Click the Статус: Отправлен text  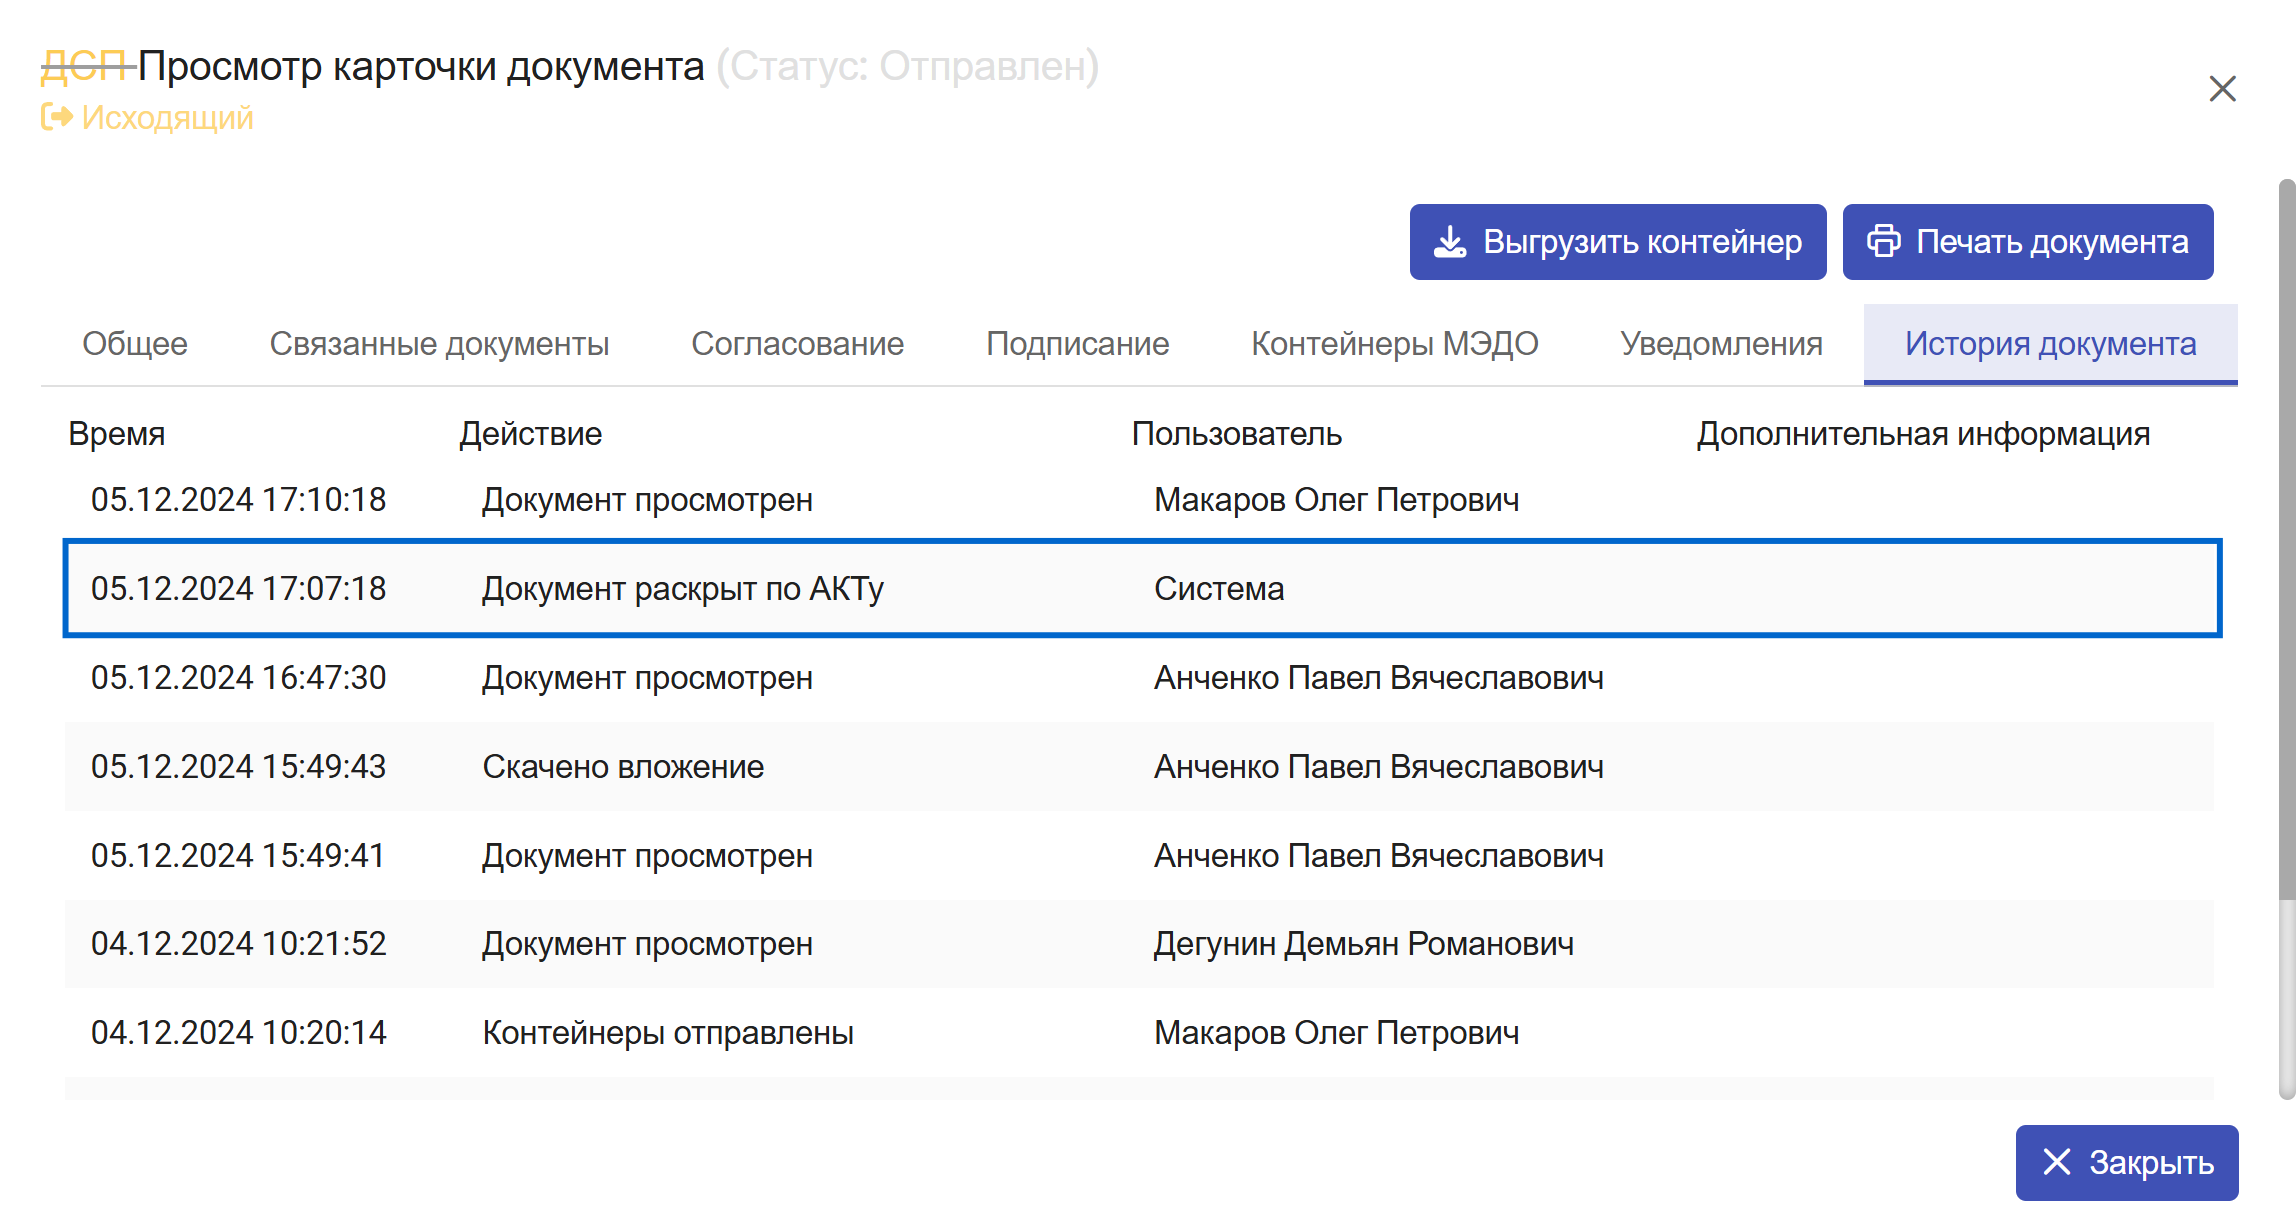pos(908,66)
